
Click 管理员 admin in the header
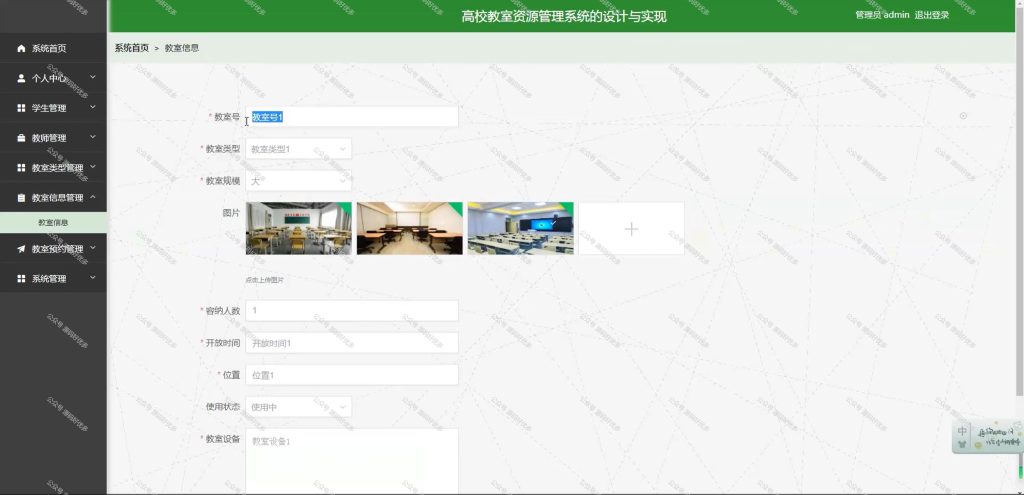click(x=882, y=16)
